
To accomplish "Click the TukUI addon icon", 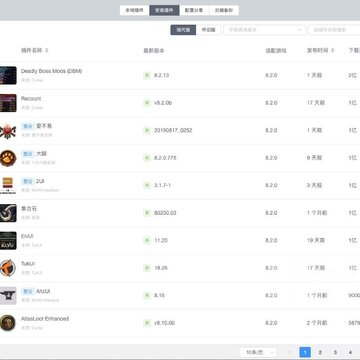I will click(8, 268).
